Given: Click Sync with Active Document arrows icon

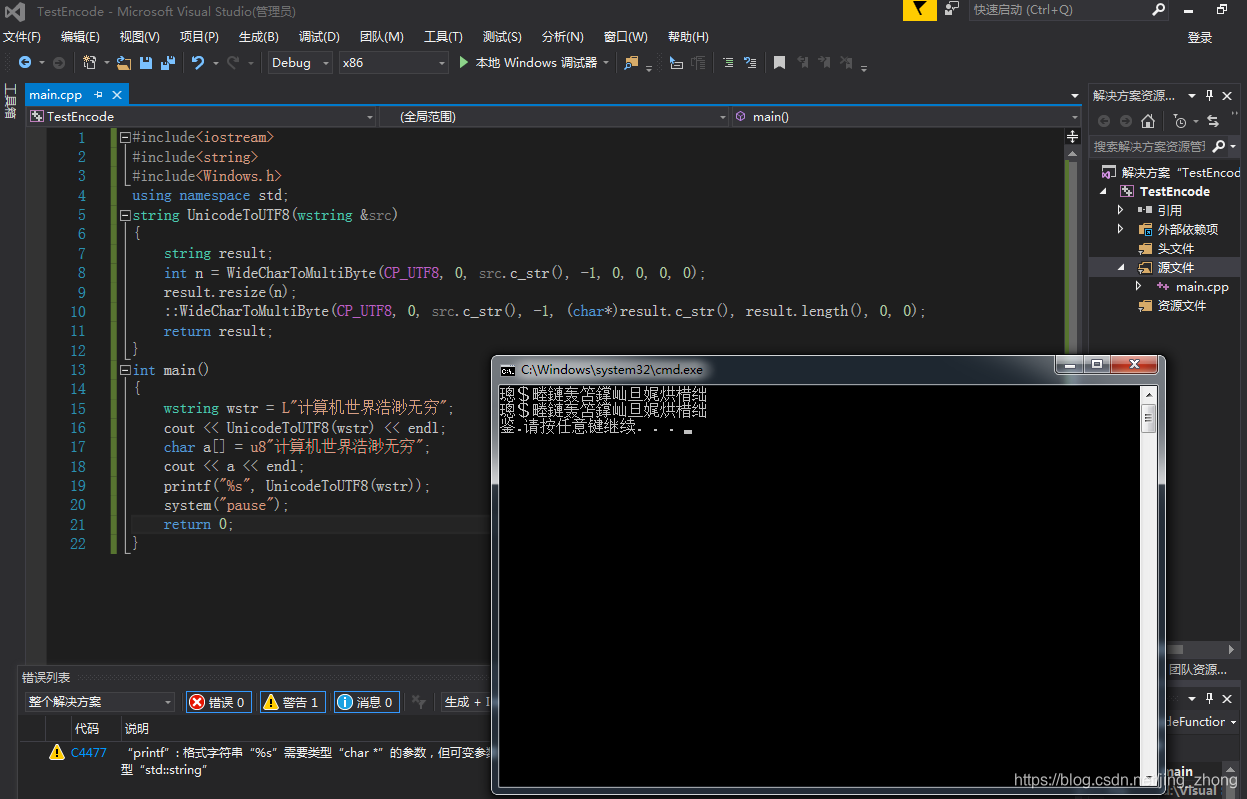Looking at the screenshot, I should point(1213,121).
